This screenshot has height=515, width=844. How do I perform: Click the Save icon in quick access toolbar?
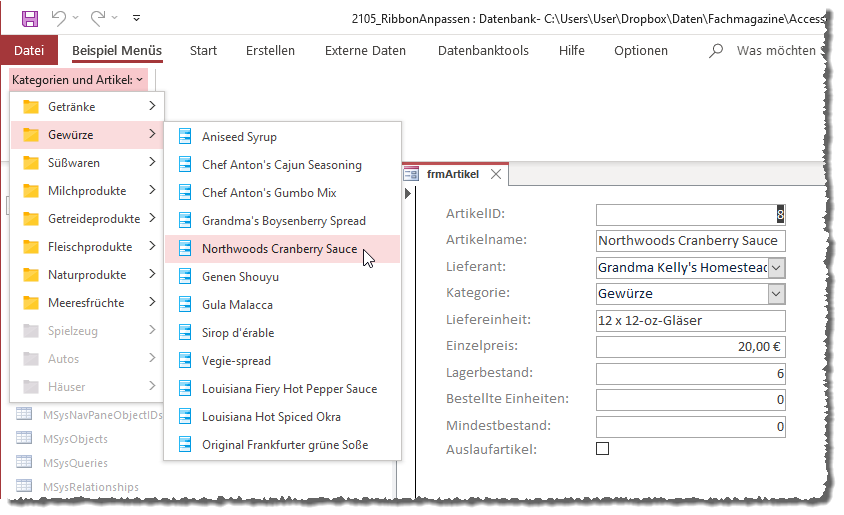click(x=30, y=18)
